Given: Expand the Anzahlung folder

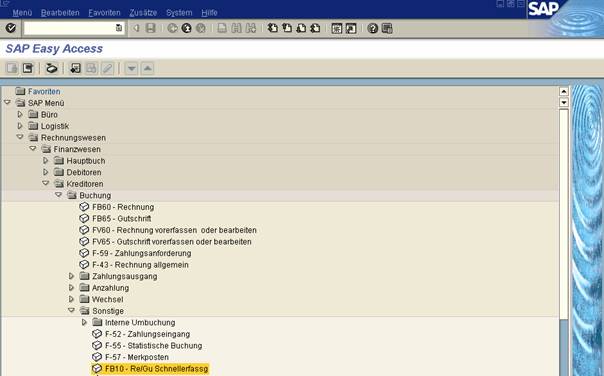Looking at the screenshot, I should (x=71, y=287).
